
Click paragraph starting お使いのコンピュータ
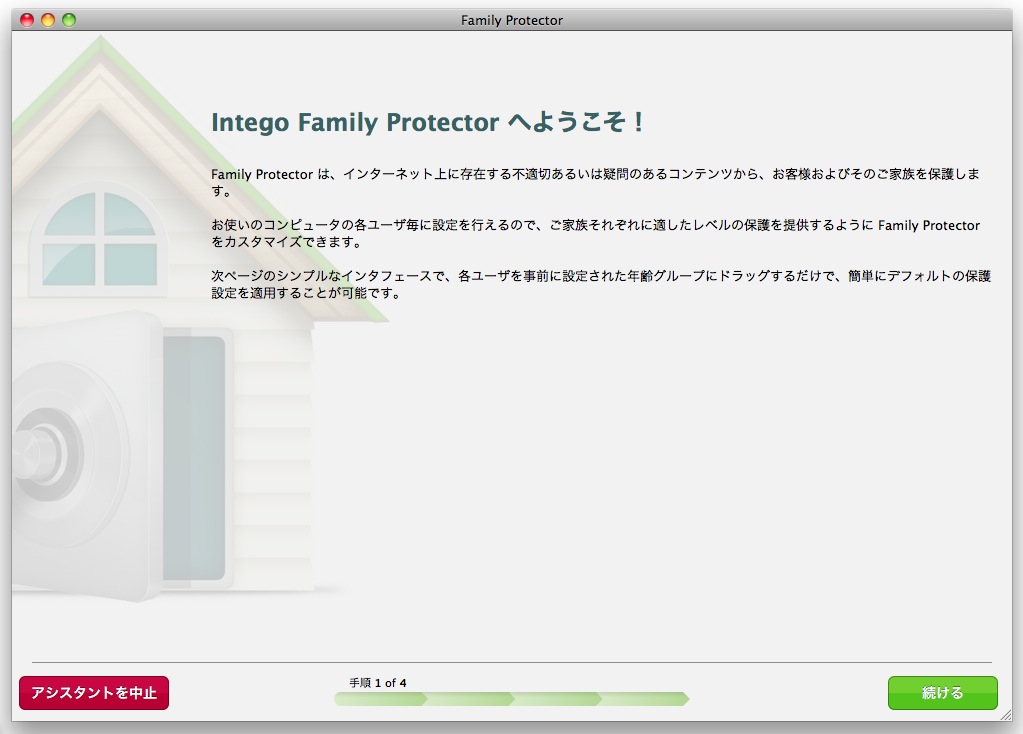pos(595,234)
